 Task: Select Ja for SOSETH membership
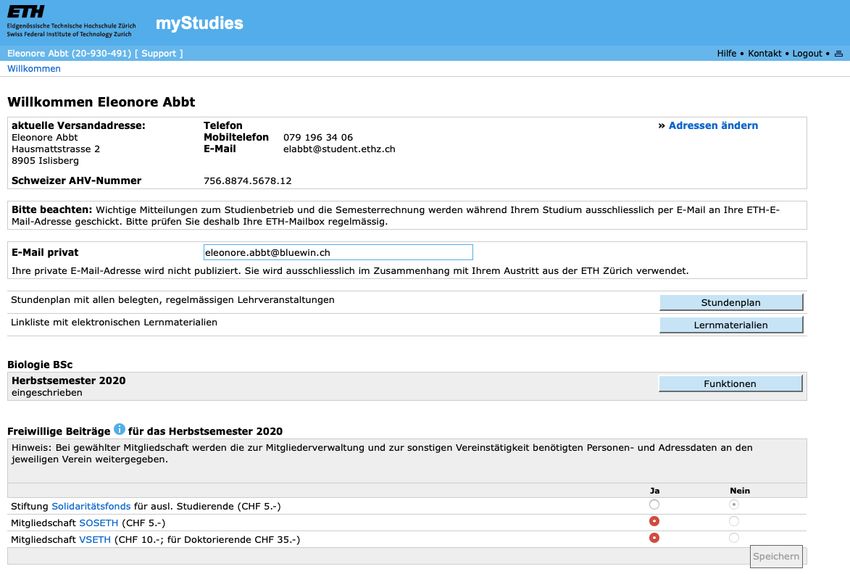click(x=654, y=521)
